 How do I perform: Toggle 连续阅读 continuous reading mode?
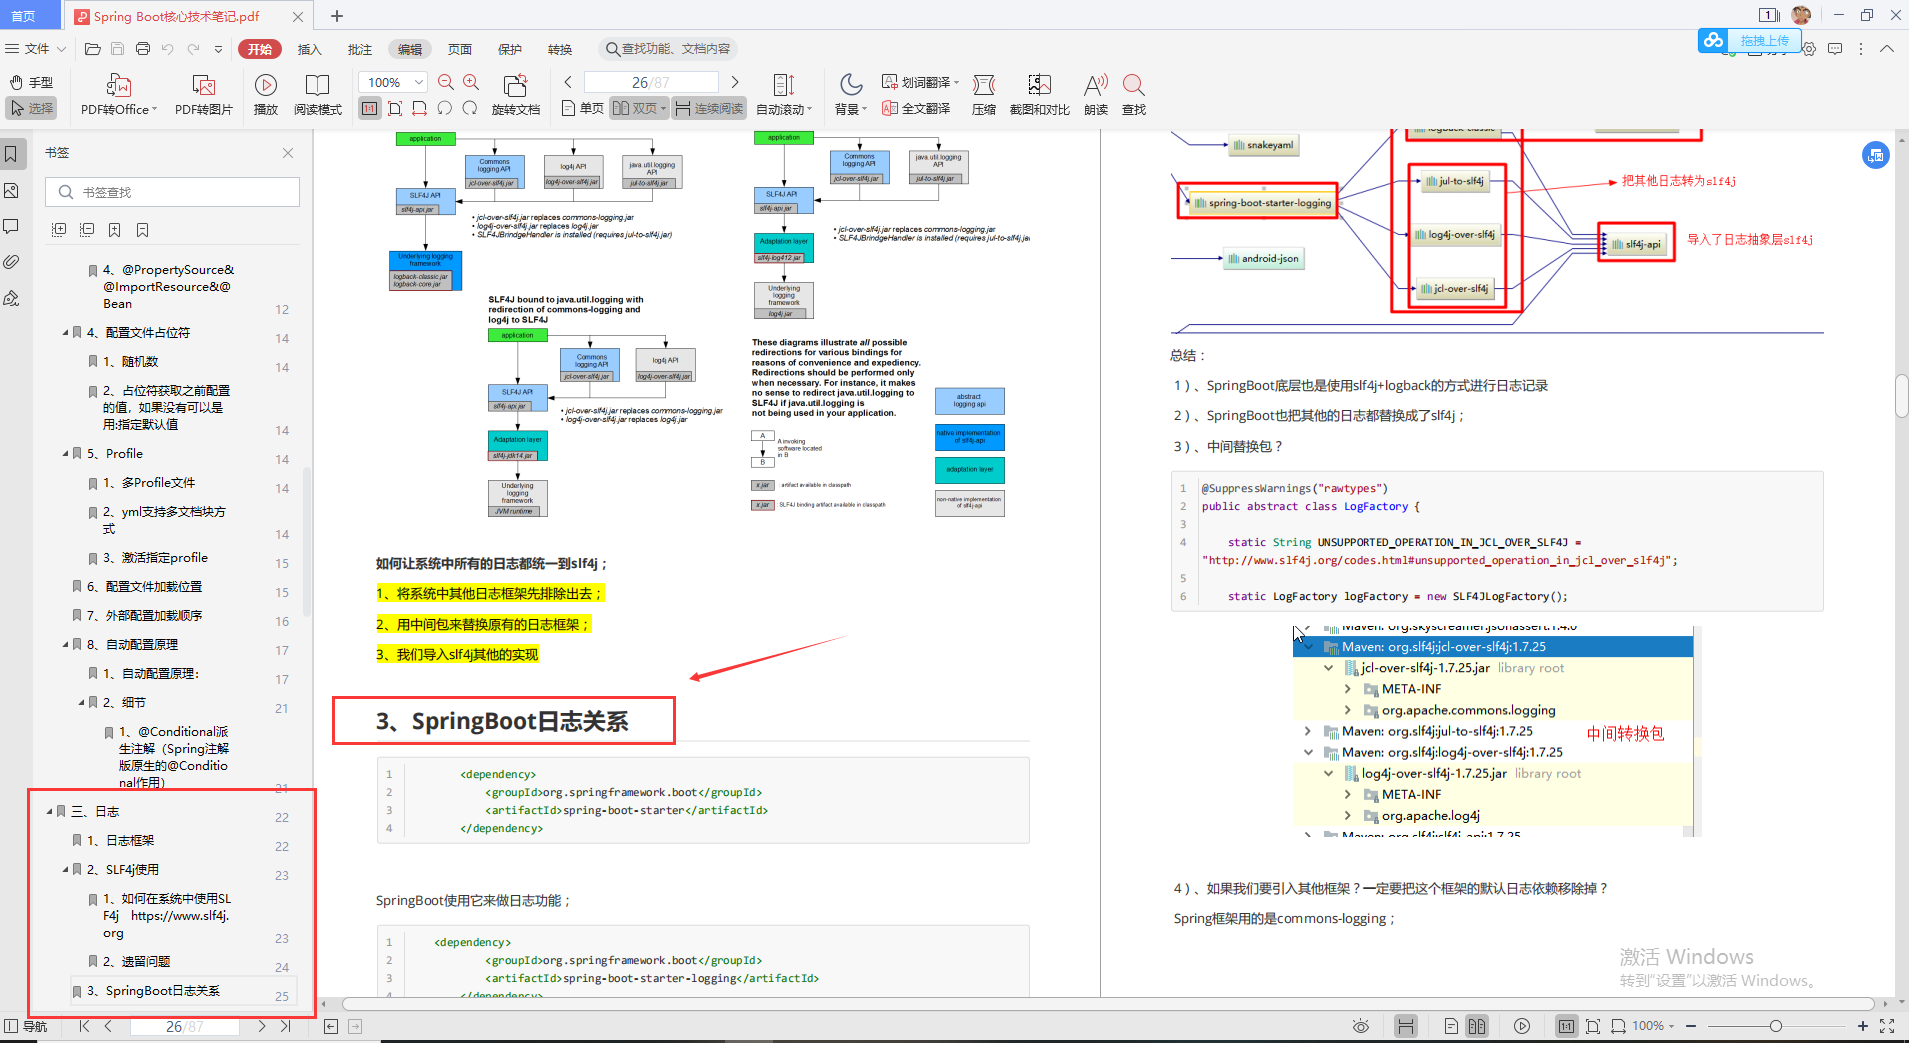pos(709,108)
